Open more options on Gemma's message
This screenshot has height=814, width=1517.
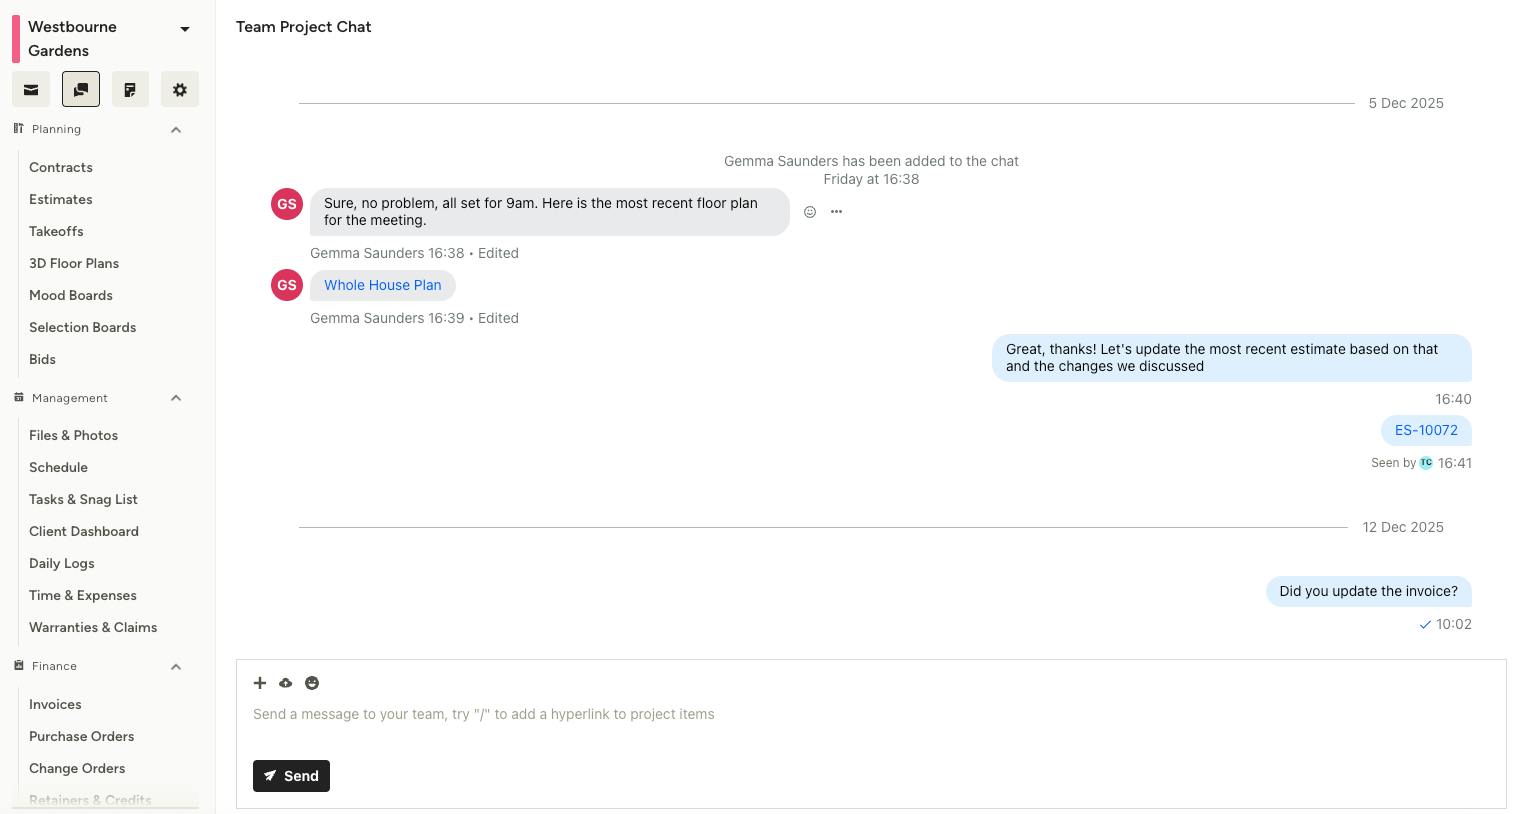[836, 212]
